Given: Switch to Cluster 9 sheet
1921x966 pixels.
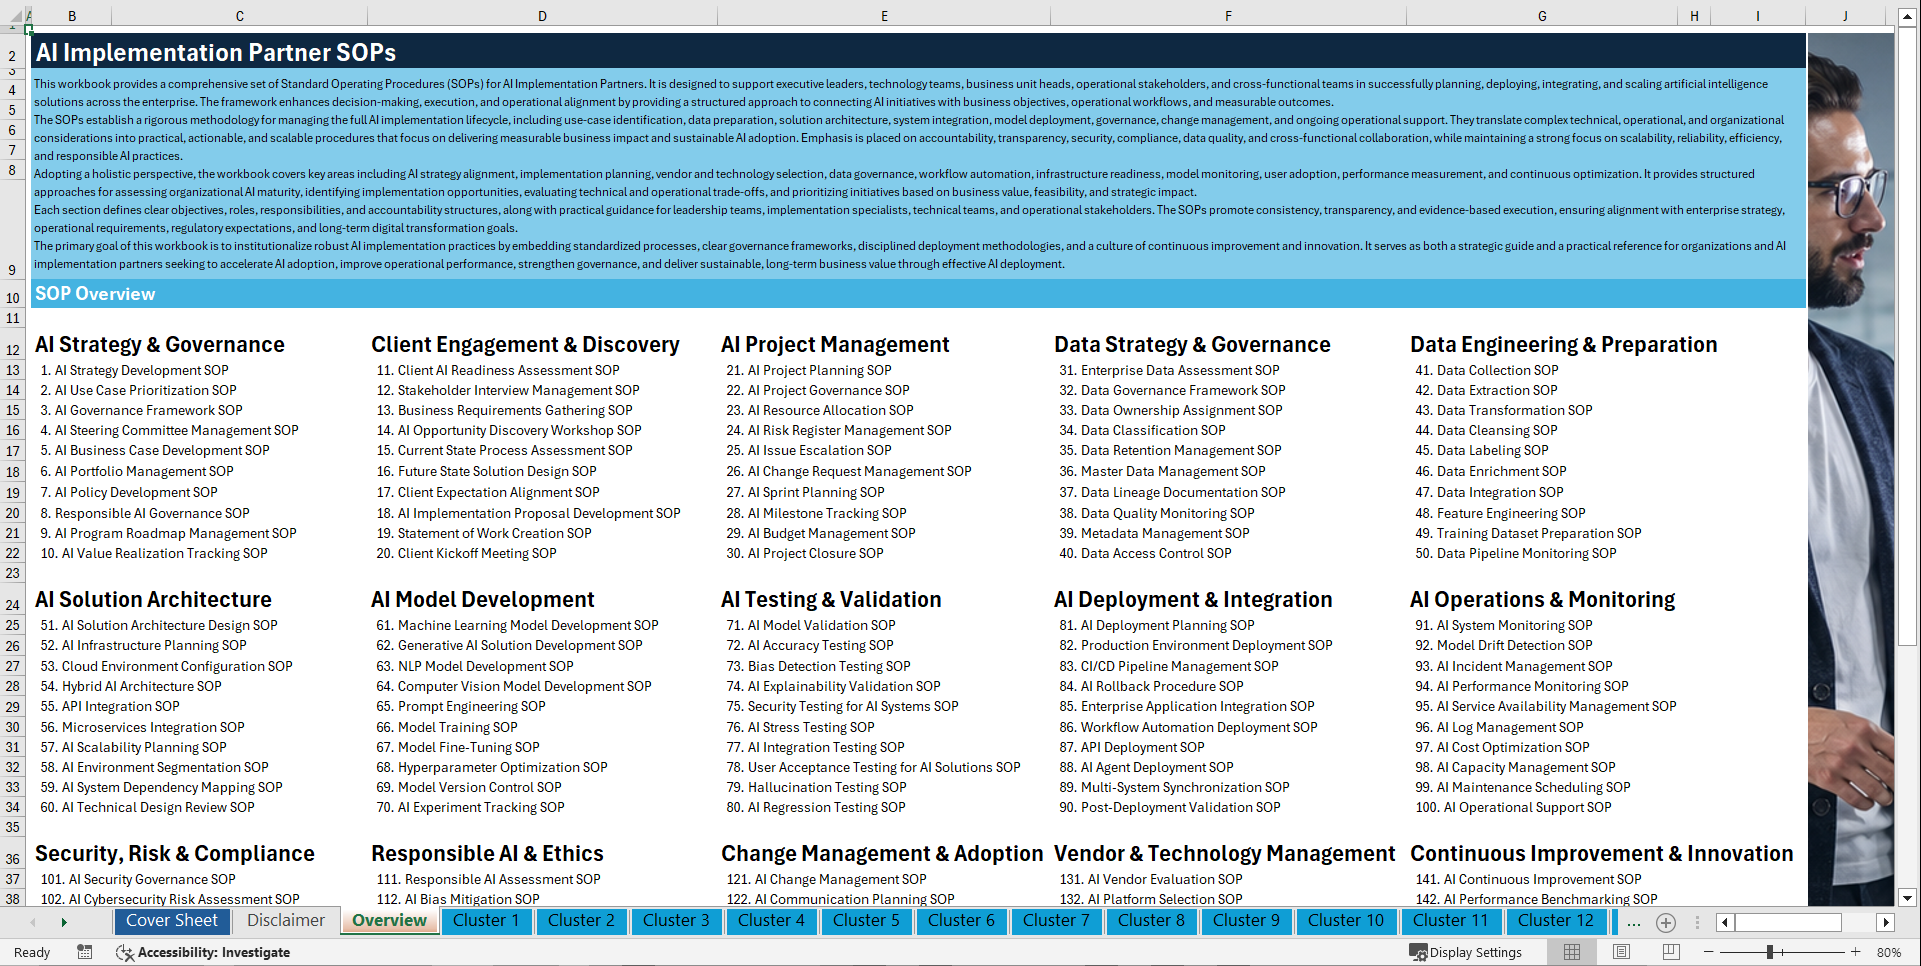Looking at the screenshot, I should point(1246,921).
